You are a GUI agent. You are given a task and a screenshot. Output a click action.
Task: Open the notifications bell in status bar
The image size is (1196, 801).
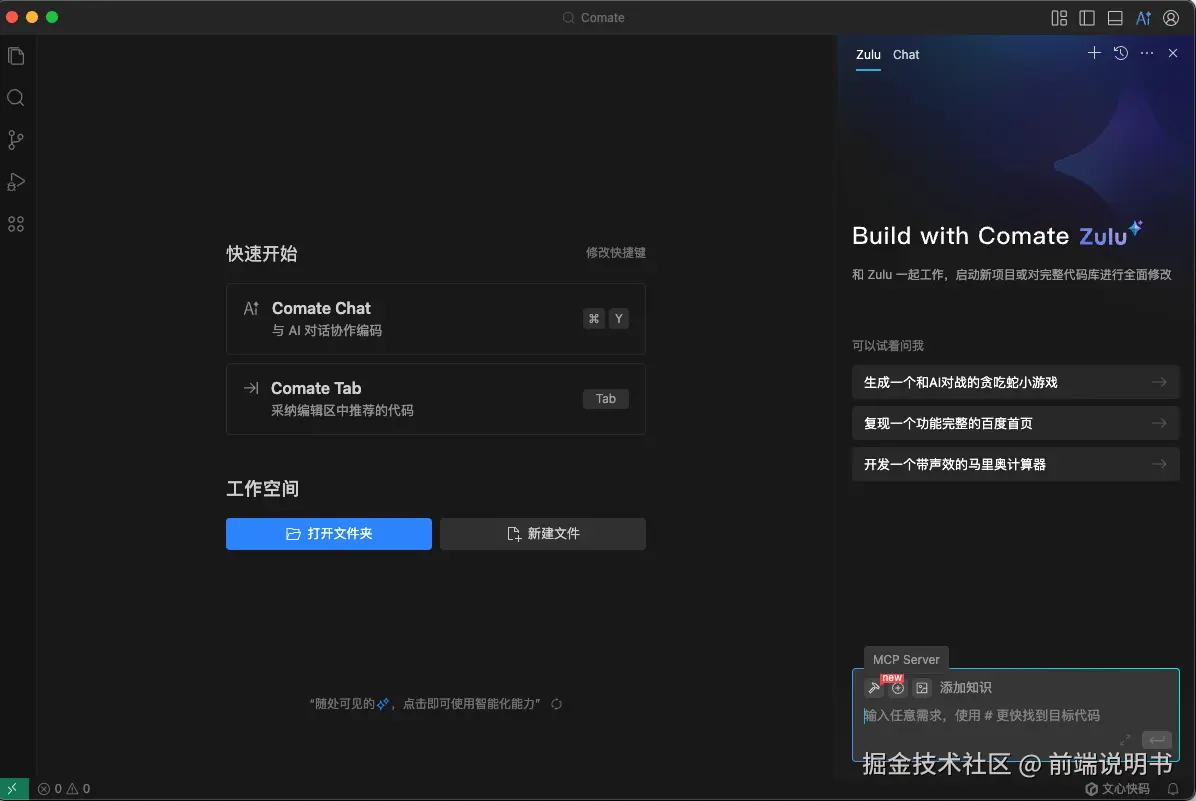click(x=1173, y=789)
